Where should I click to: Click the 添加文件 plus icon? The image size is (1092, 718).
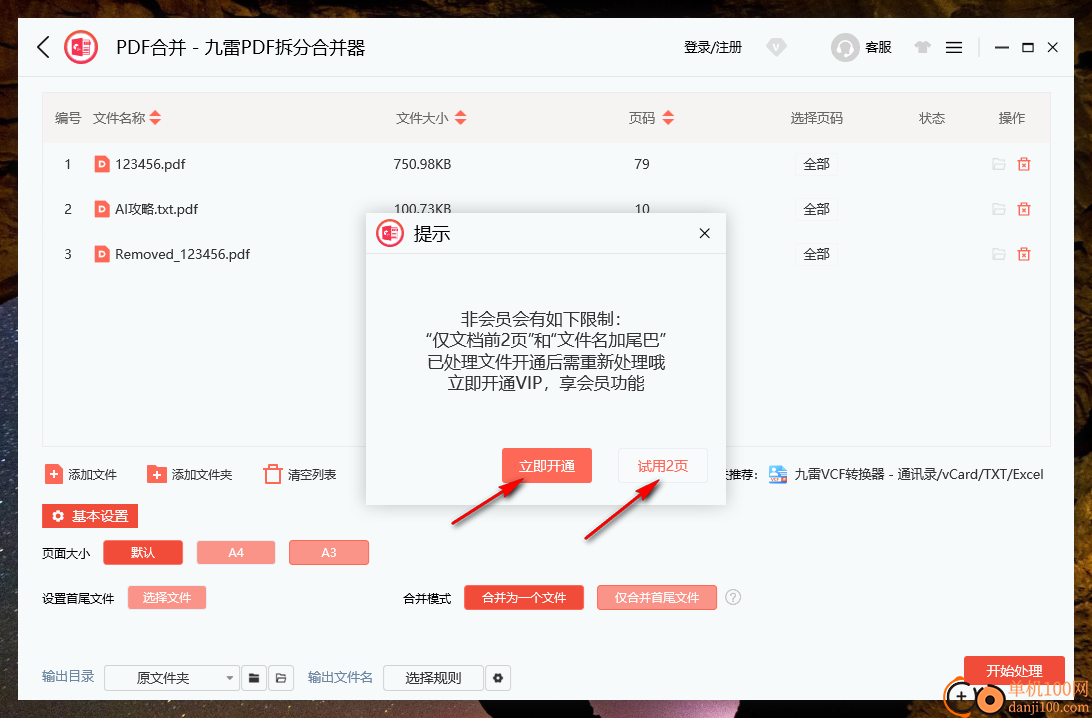pos(54,474)
